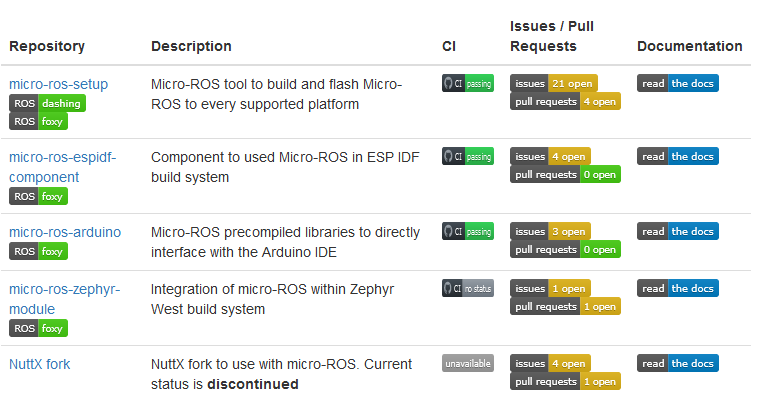Open the pull requests 4 open badge
Image resolution: width=766 pixels, height=419 pixels.
pyautogui.click(x=565, y=101)
